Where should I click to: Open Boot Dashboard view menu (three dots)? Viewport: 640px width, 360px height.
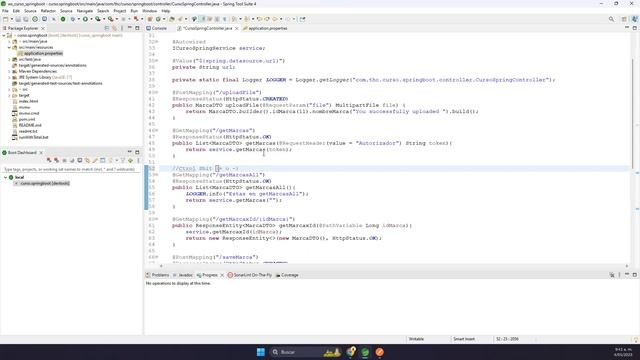click(138, 160)
